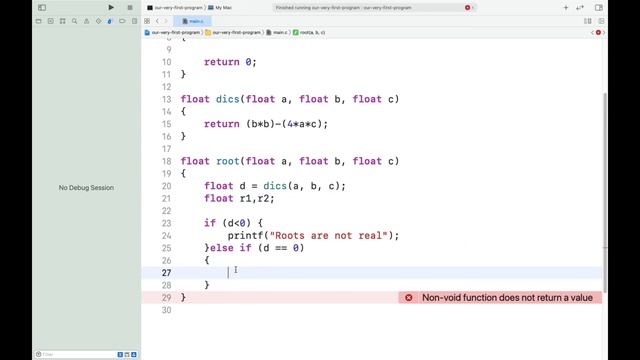Image resolution: width=640 pixels, height=360 pixels.
Task: Open our-very-first-program folder breadcrumb
Action: point(233,32)
